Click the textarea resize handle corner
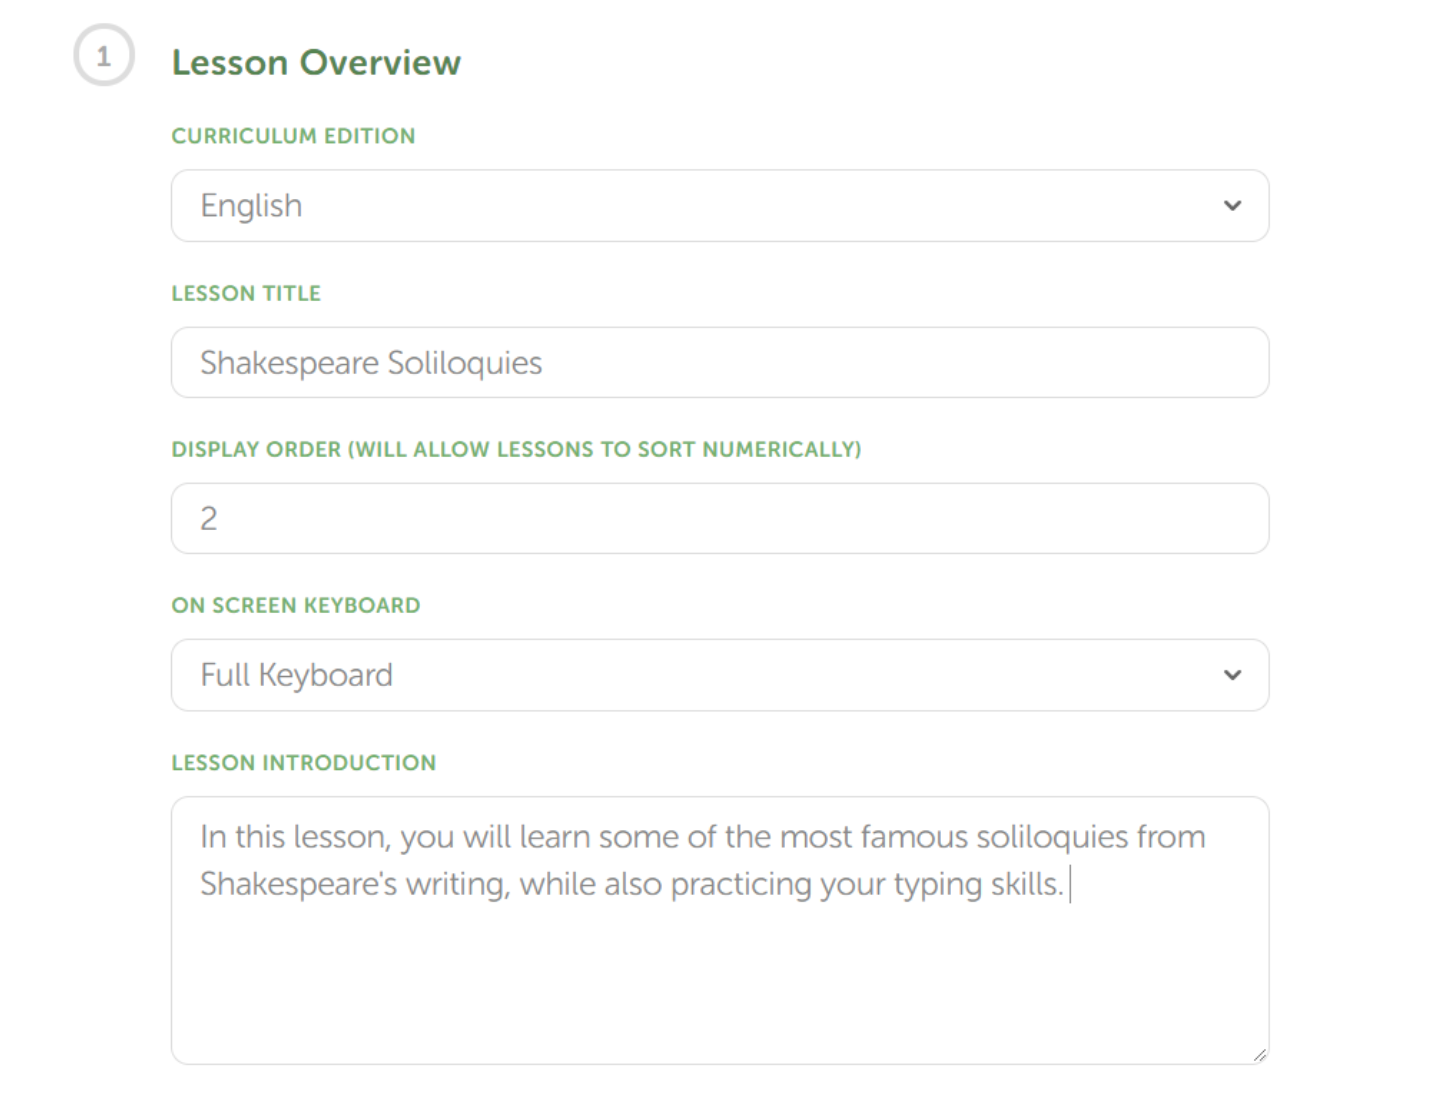Screen dimensions: 1434x1104 (1259, 1054)
